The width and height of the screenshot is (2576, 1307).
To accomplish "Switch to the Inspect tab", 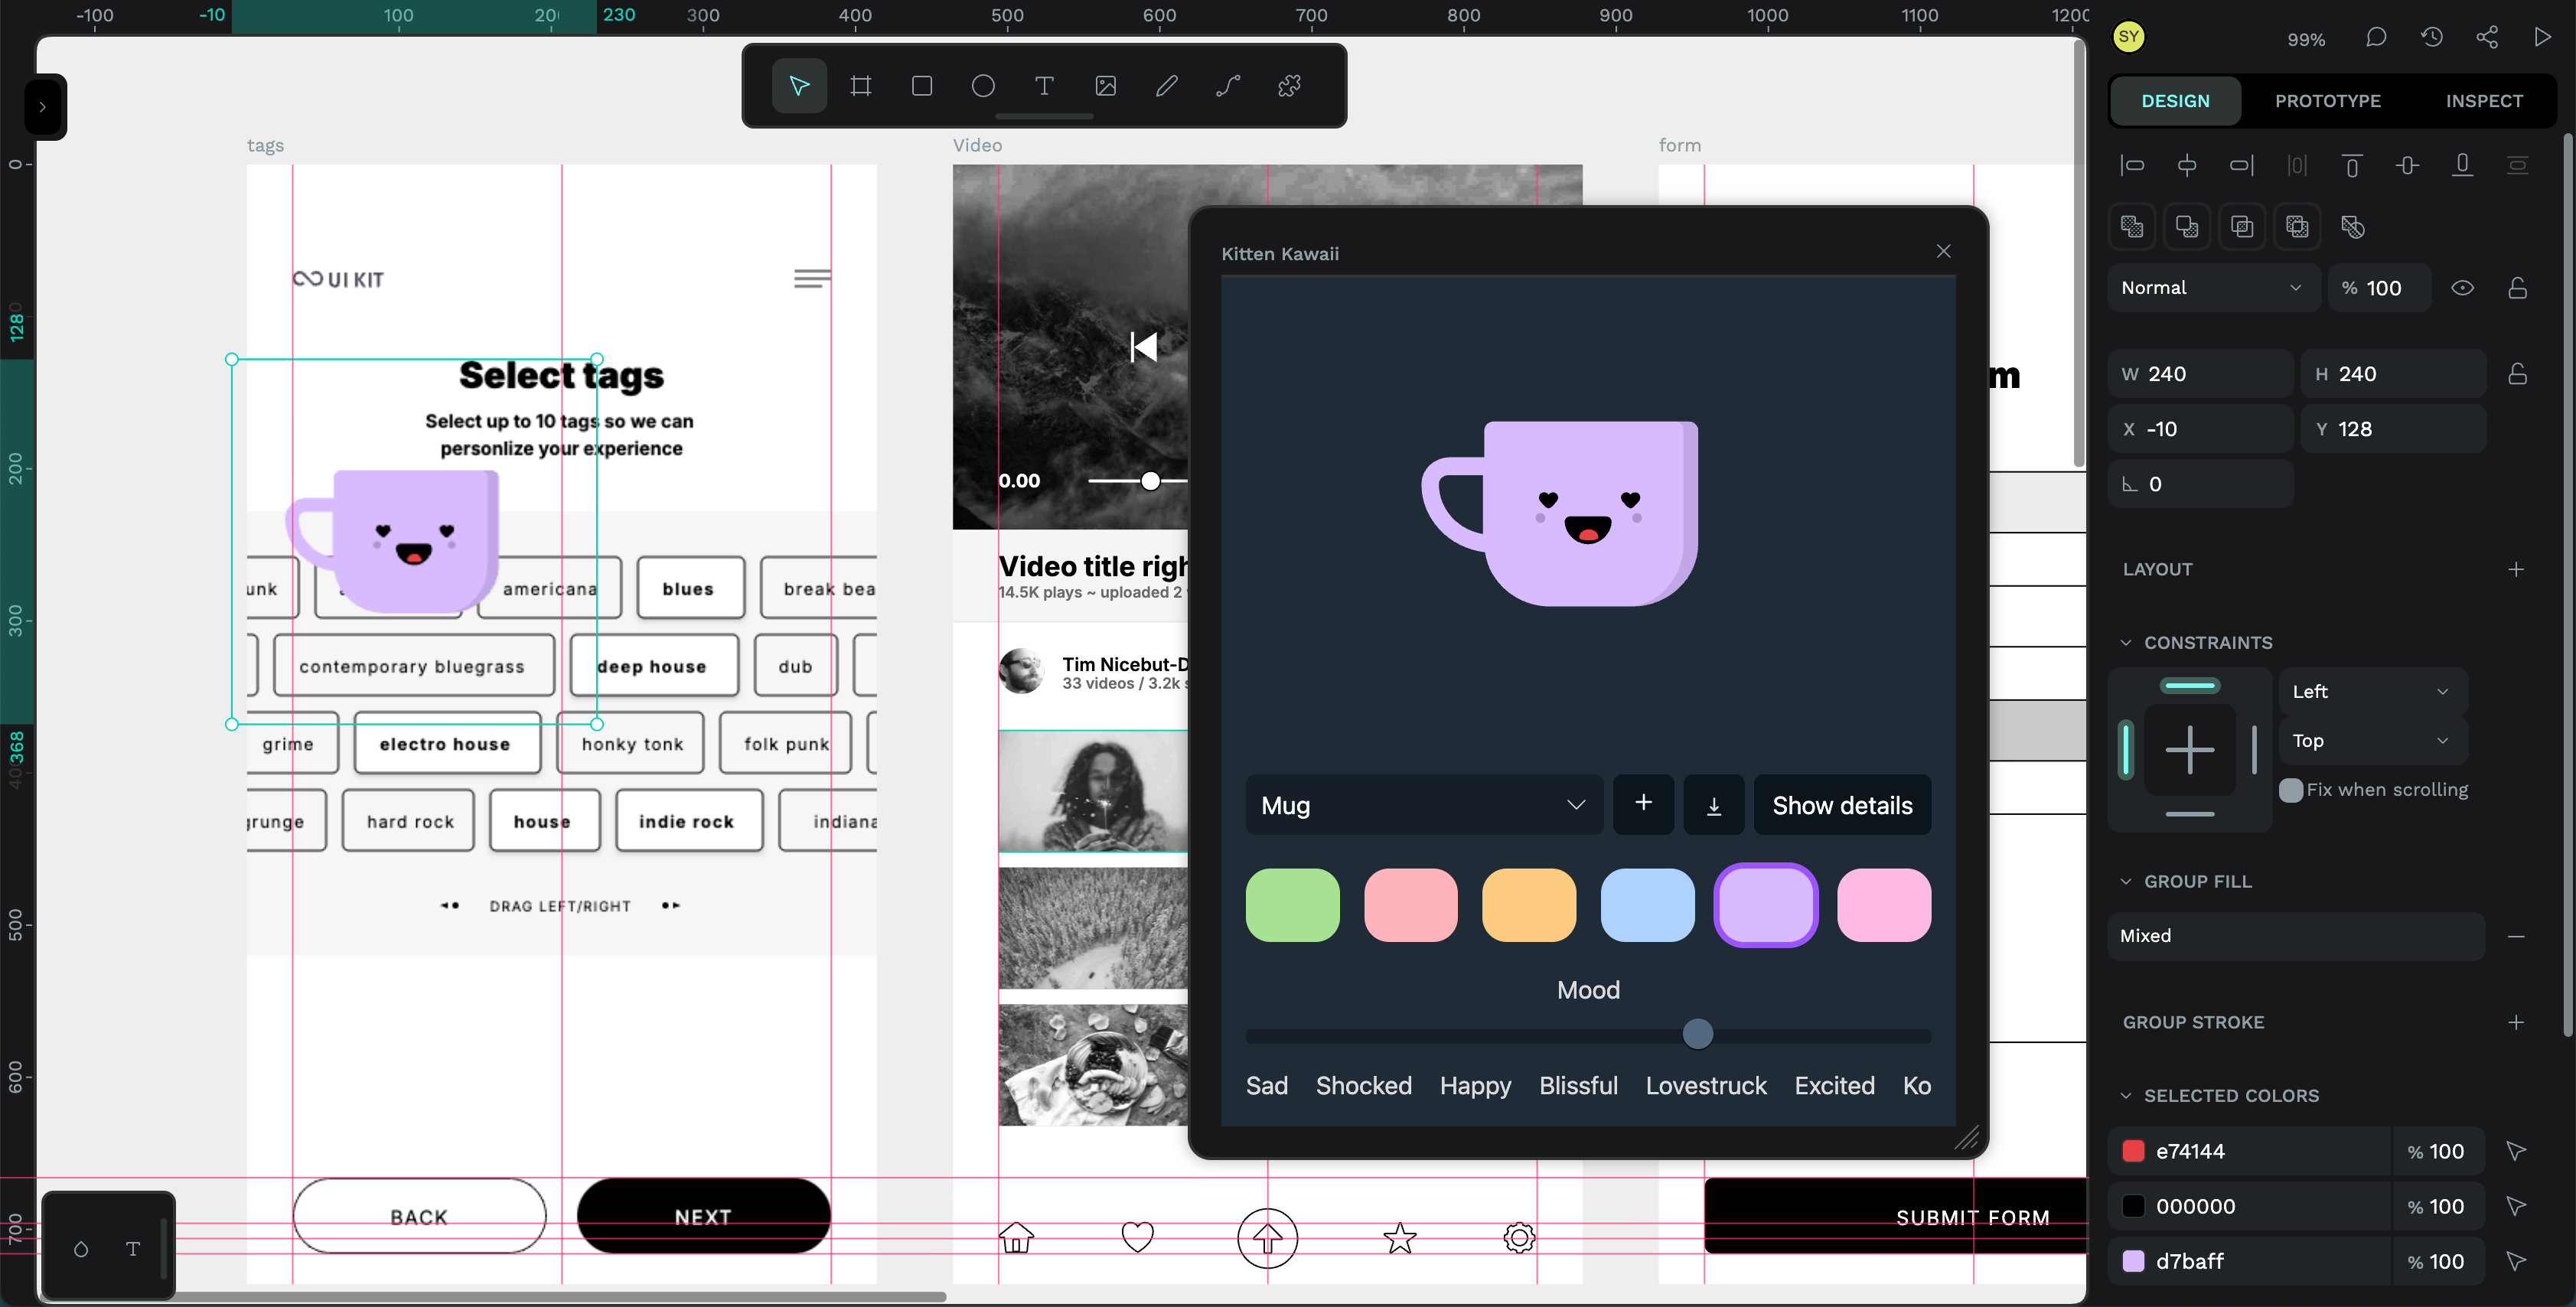I will (x=2483, y=101).
